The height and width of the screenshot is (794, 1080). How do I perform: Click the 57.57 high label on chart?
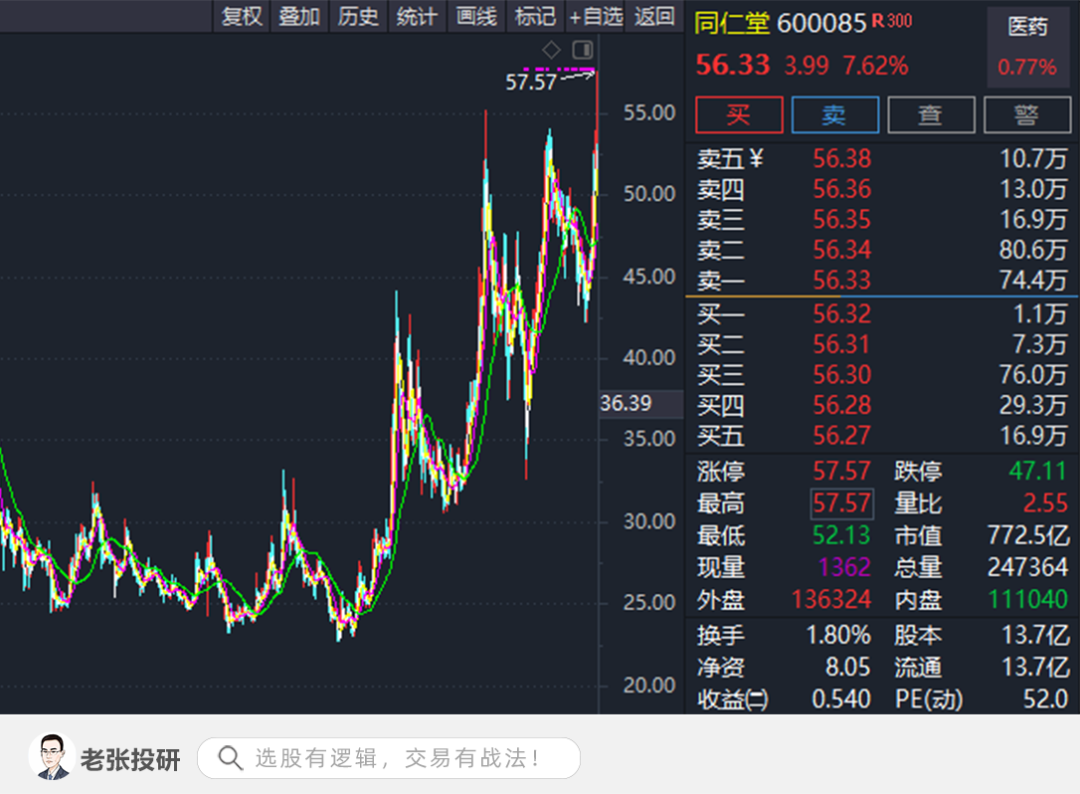(x=531, y=83)
